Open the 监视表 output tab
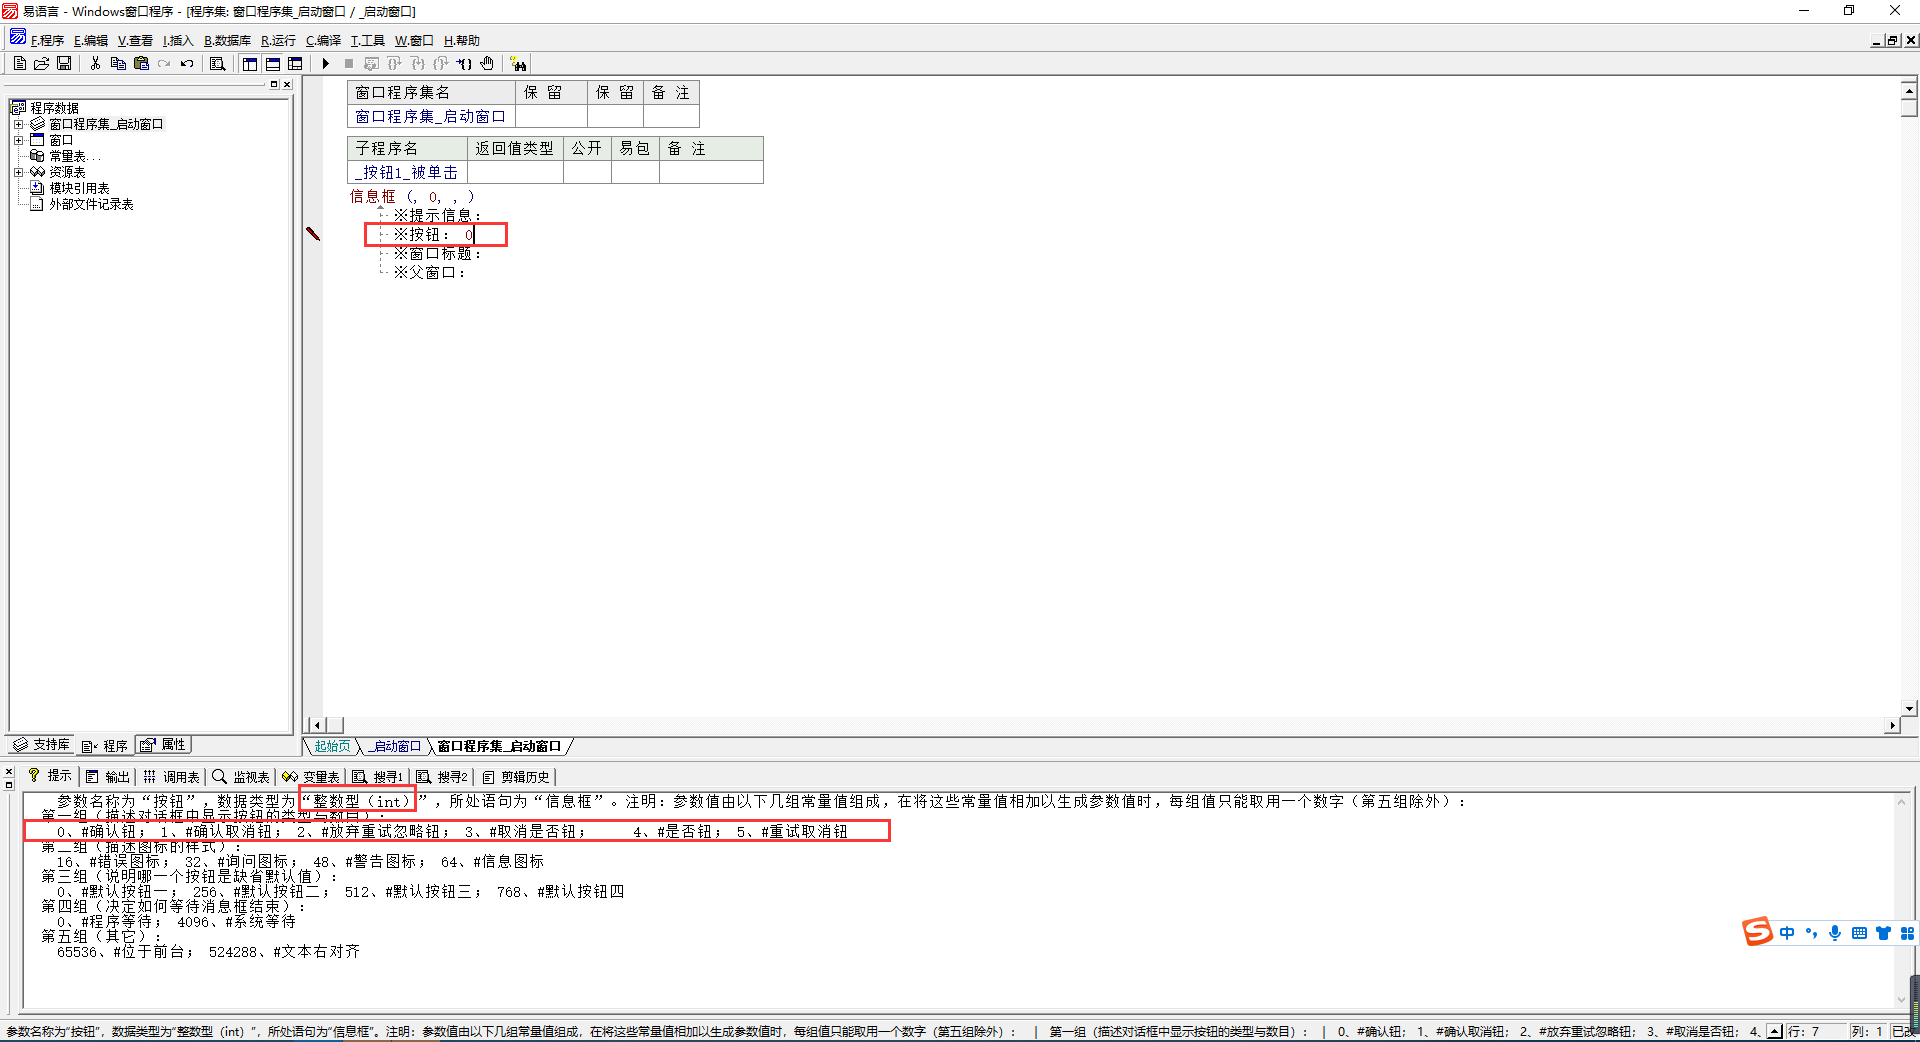Viewport: 1920px width, 1042px height. (241, 776)
